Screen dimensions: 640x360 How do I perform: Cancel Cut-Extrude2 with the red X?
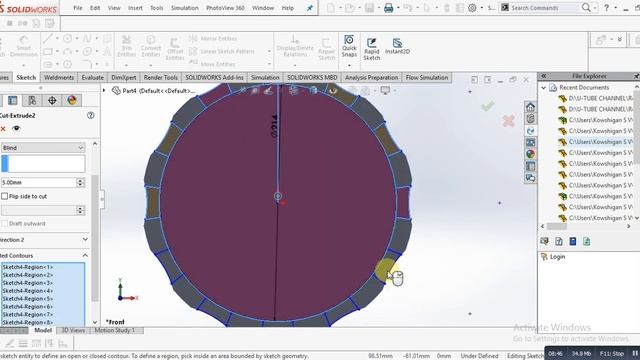[x=3, y=129]
